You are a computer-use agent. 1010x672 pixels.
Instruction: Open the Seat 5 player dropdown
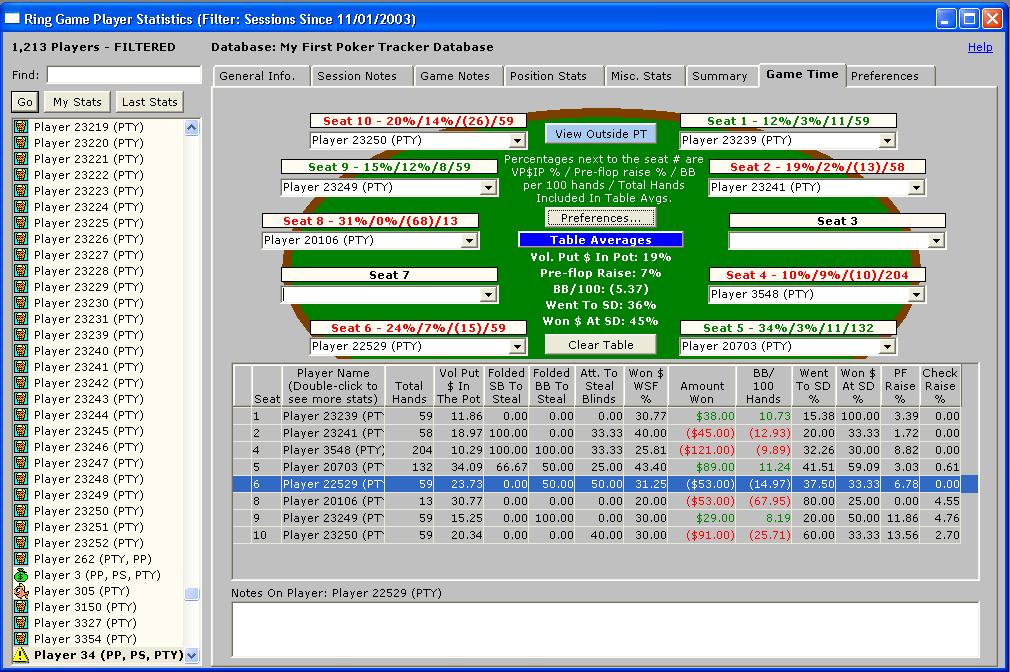pos(887,347)
